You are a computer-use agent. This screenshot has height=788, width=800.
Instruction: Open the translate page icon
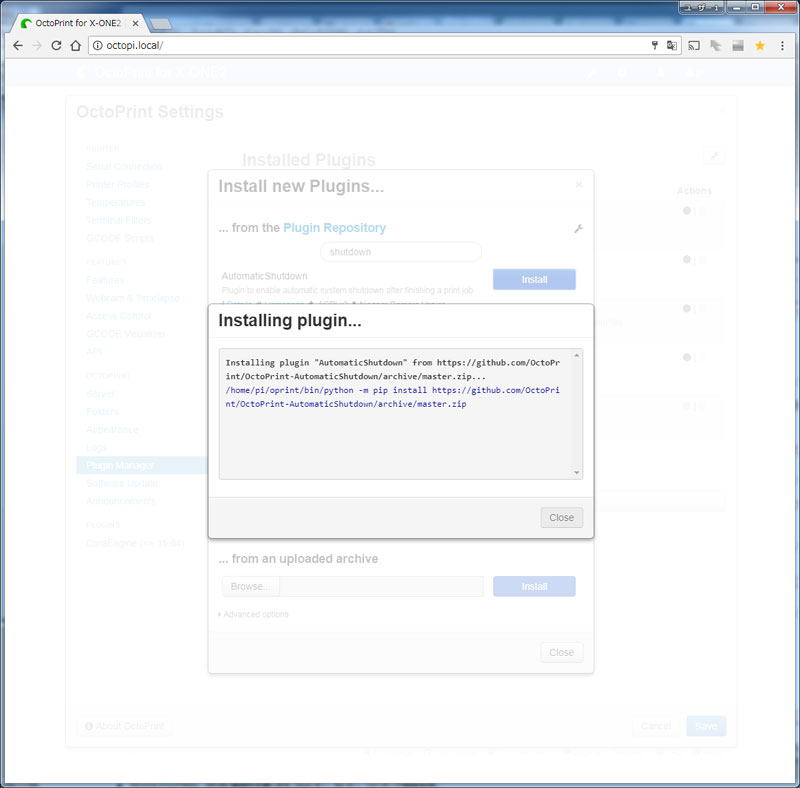pos(671,45)
